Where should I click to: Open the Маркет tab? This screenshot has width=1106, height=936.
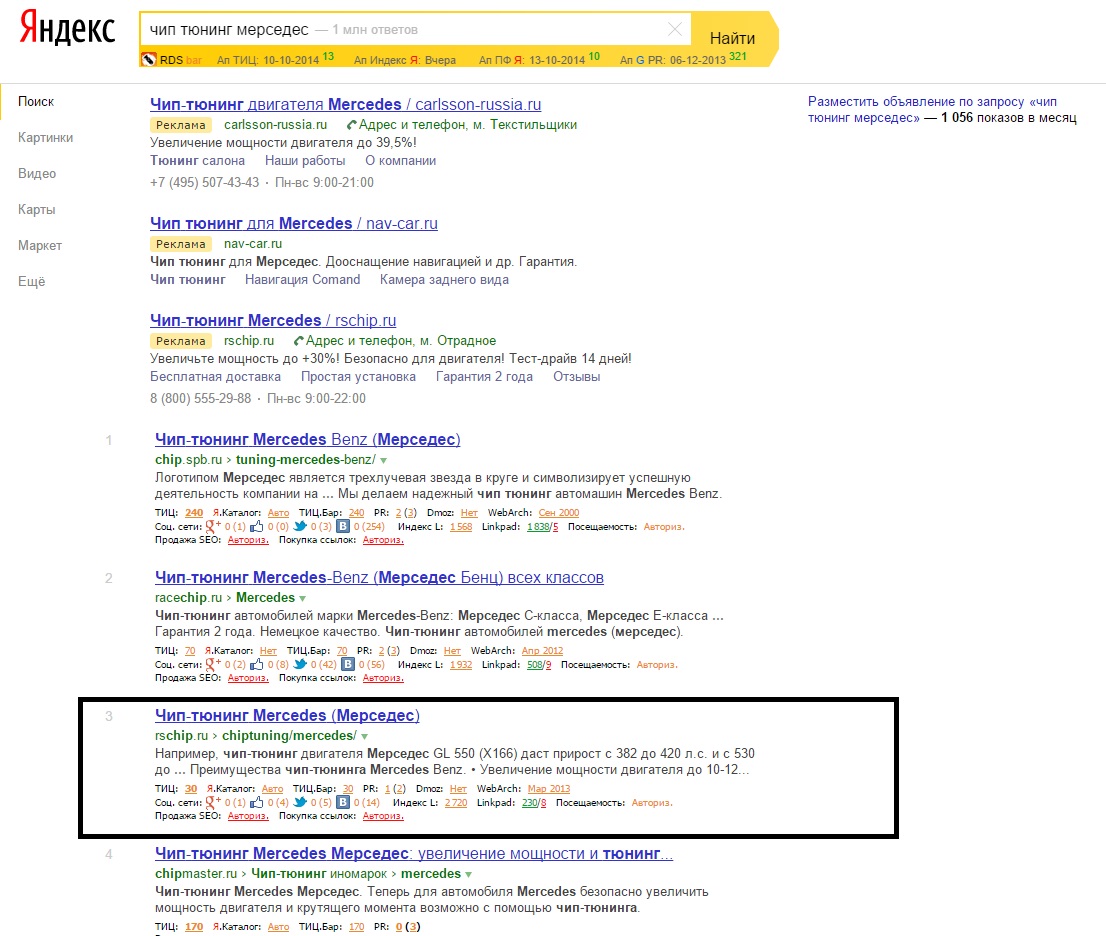tap(40, 245)
